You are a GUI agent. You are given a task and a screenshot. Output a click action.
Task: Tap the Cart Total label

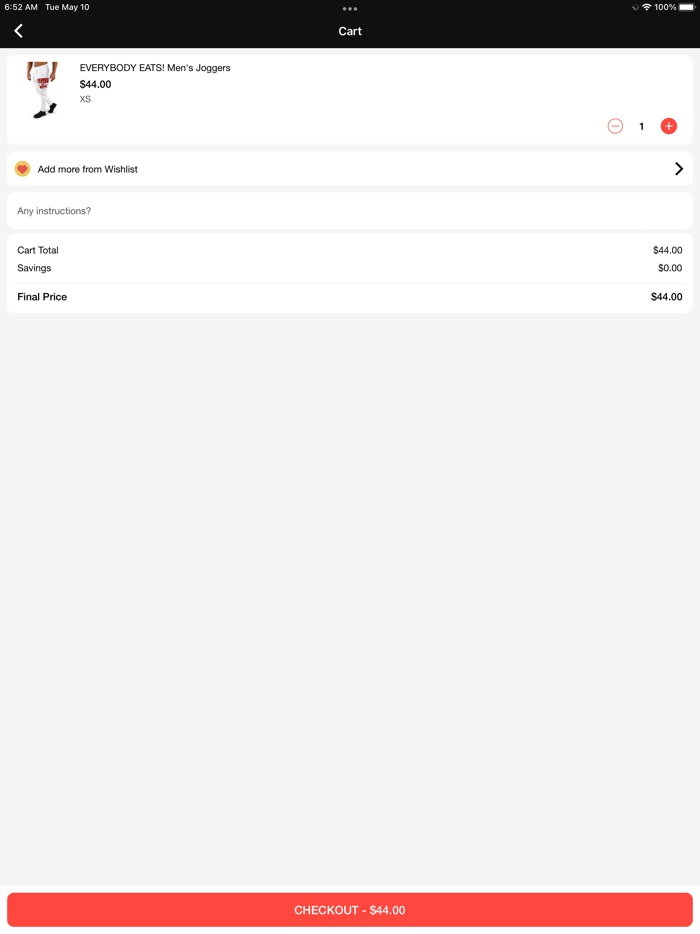[x=38, y=250]
